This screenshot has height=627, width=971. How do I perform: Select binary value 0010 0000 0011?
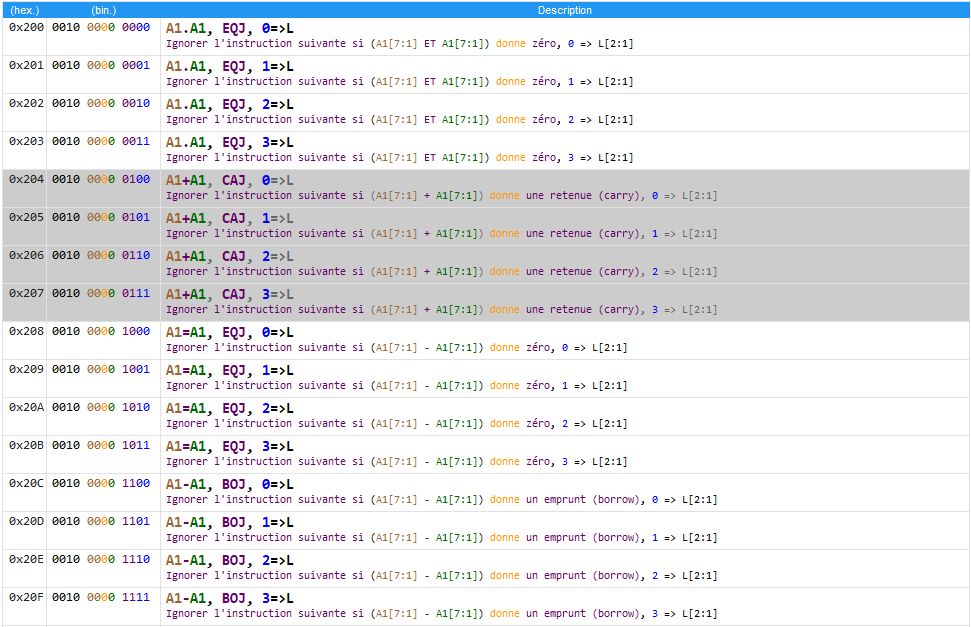[101, 141]
